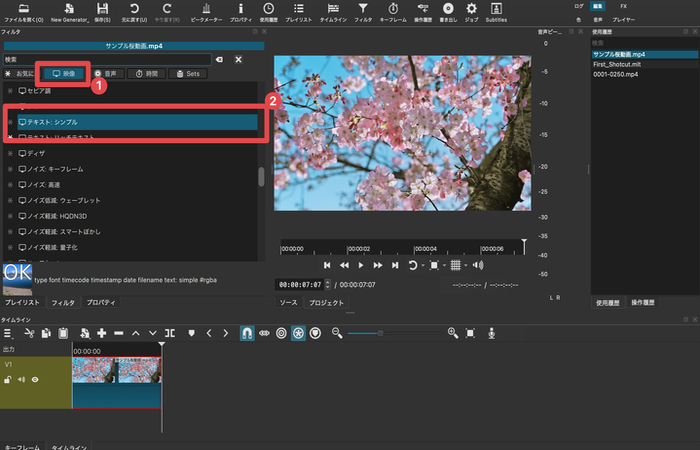Open the timeline hamburger menu

pos(7,332)
